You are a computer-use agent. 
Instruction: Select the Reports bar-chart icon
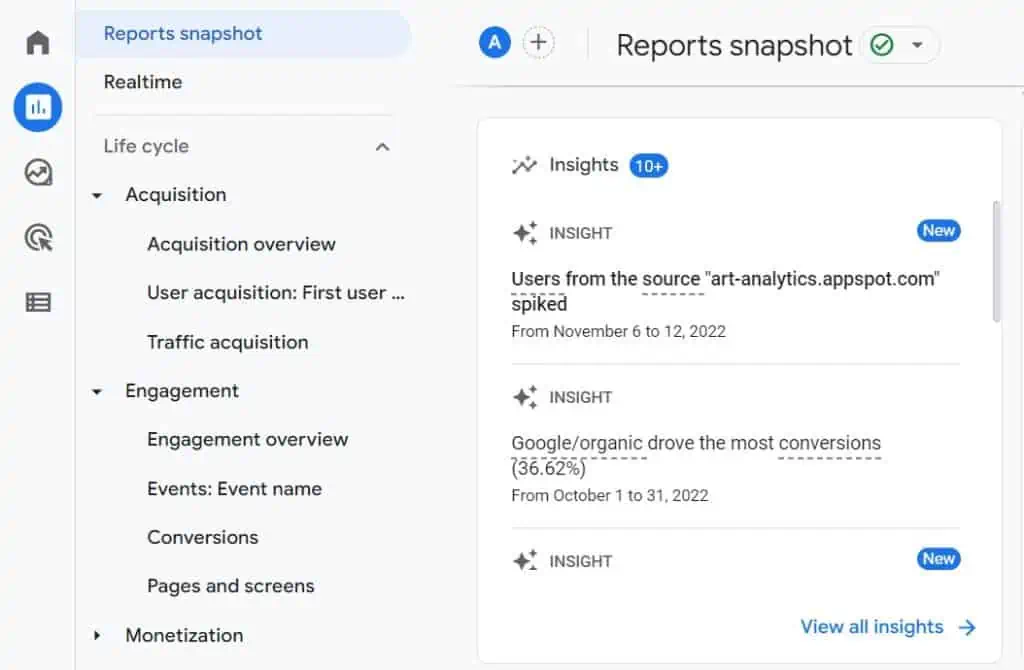pos(37,107)
